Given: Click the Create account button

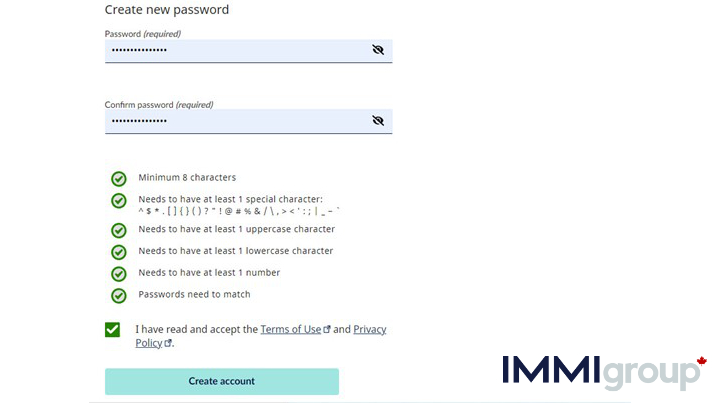Looking at the screenshot, I should coord(222,381).
